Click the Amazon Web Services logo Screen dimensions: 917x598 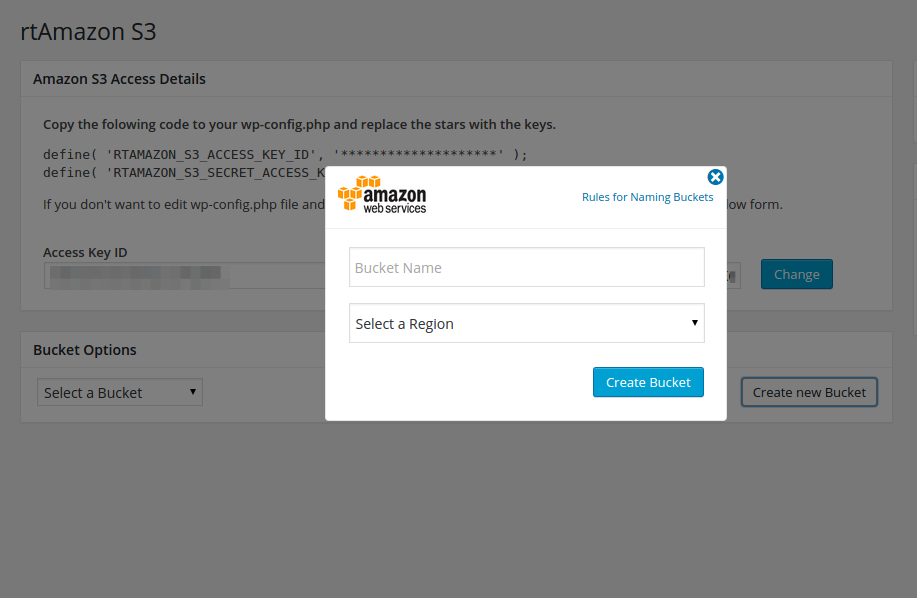382,194
